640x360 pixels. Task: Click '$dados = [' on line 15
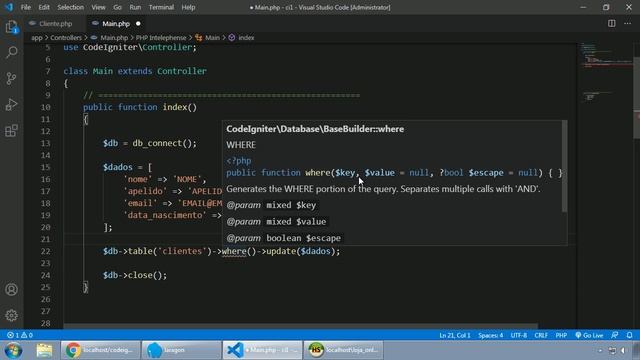pyautogui.click(x=127, y=167)
